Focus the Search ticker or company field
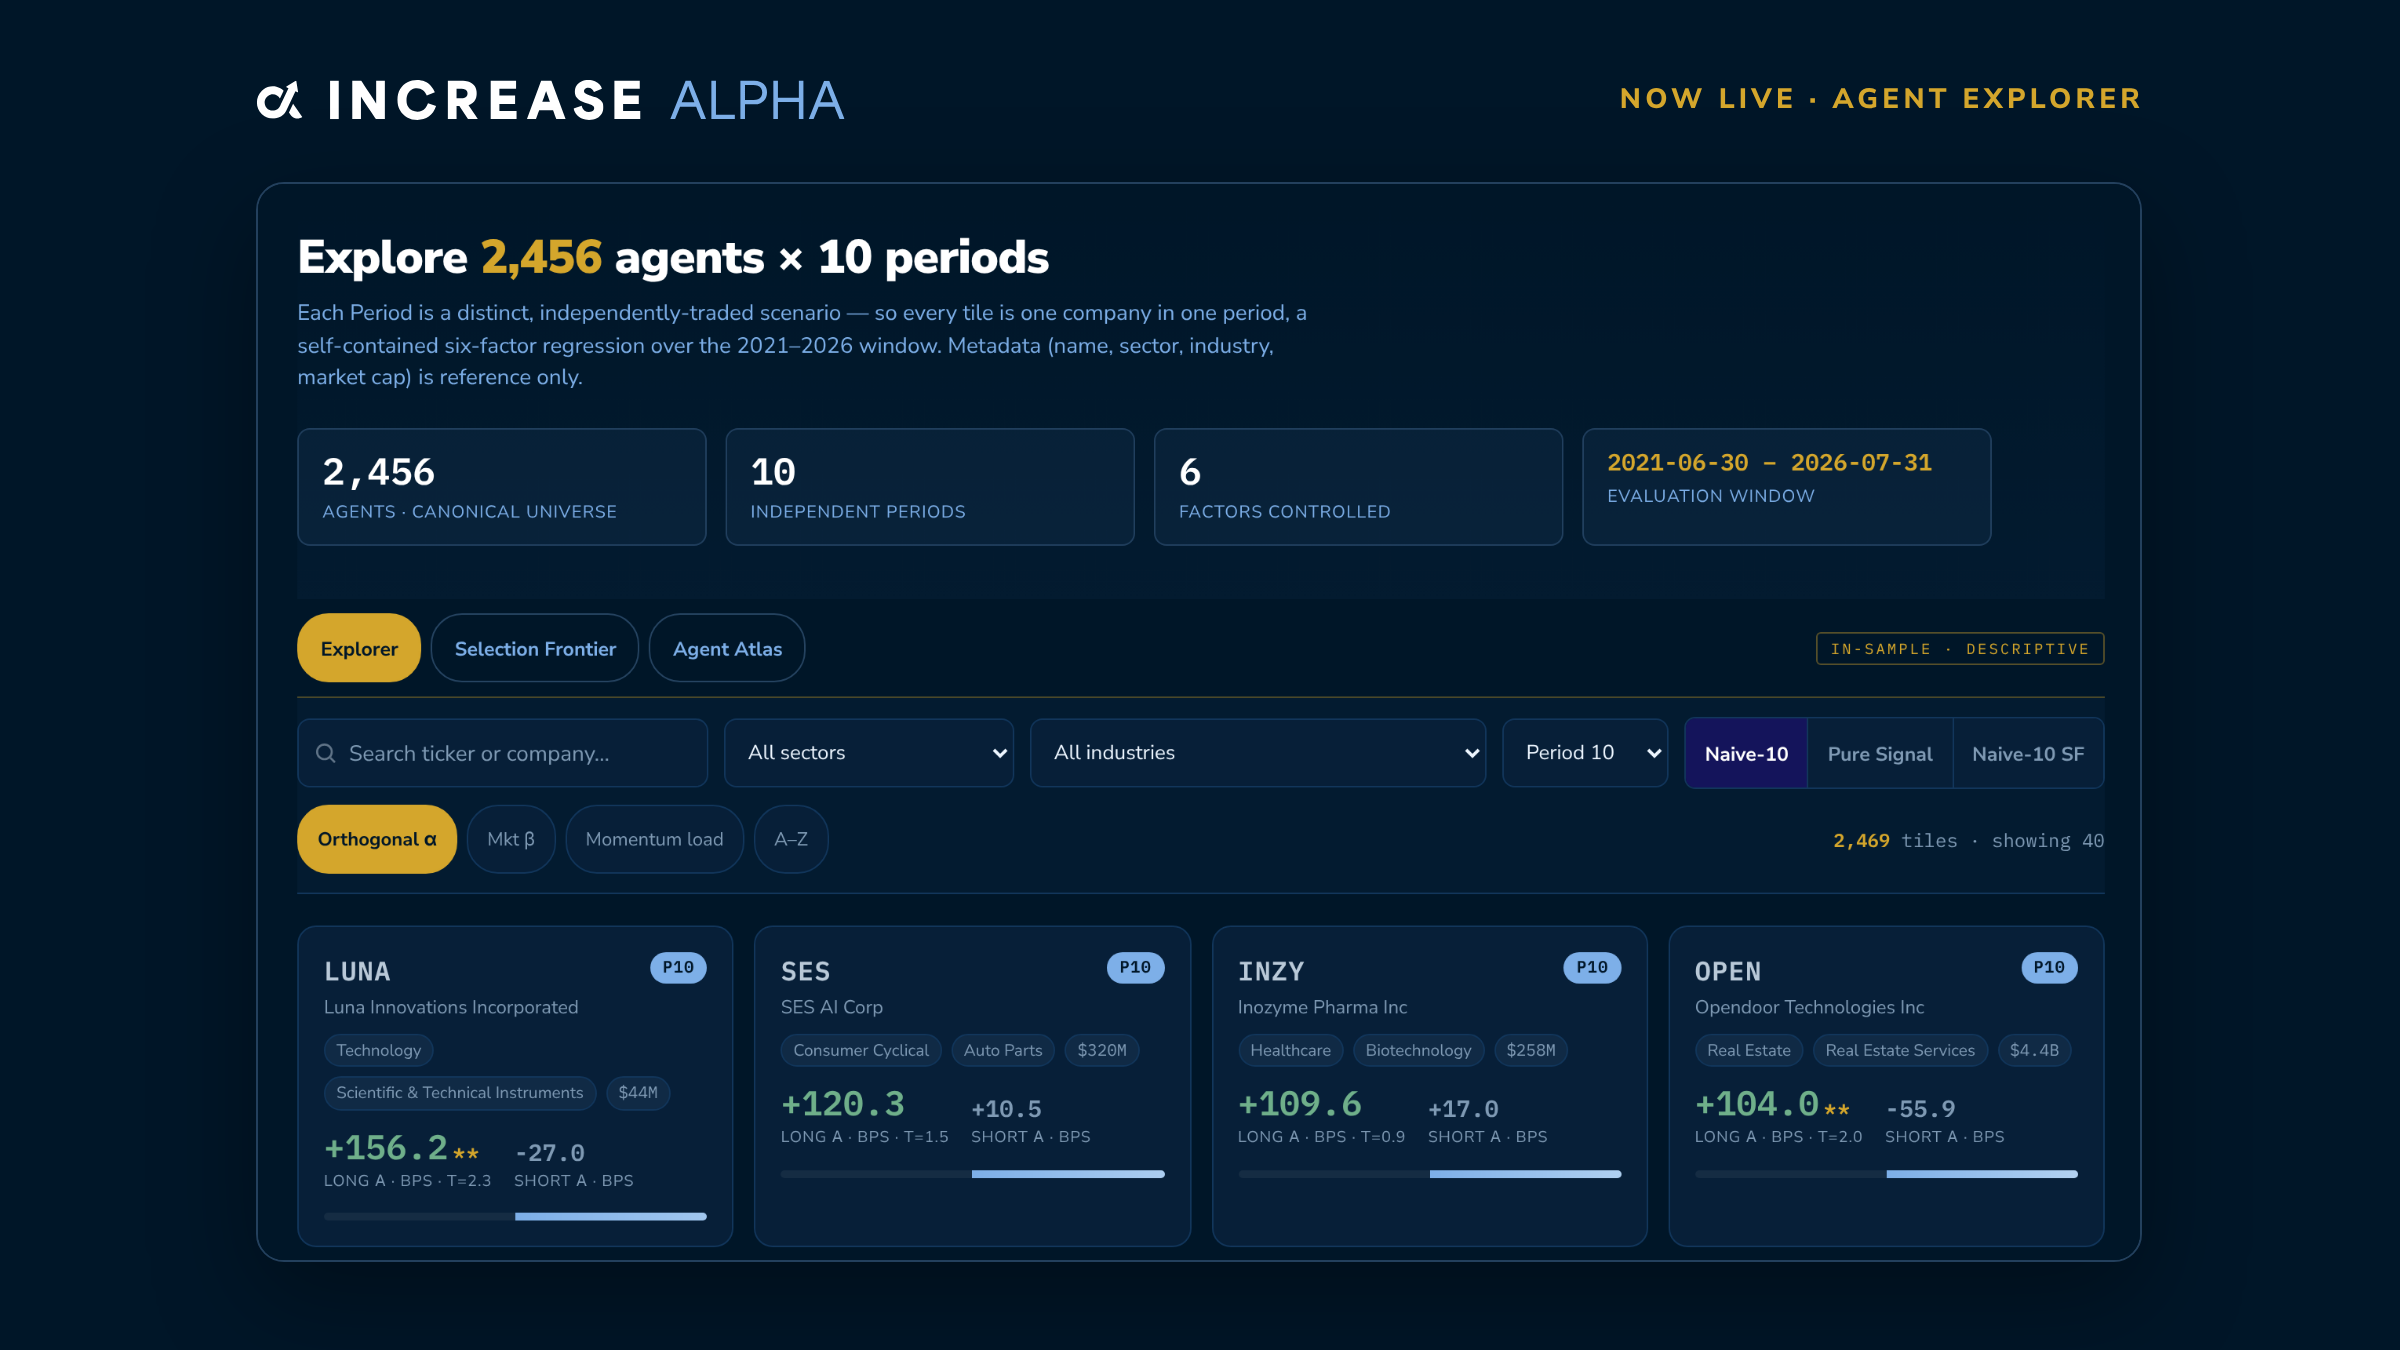 (503, 753)
